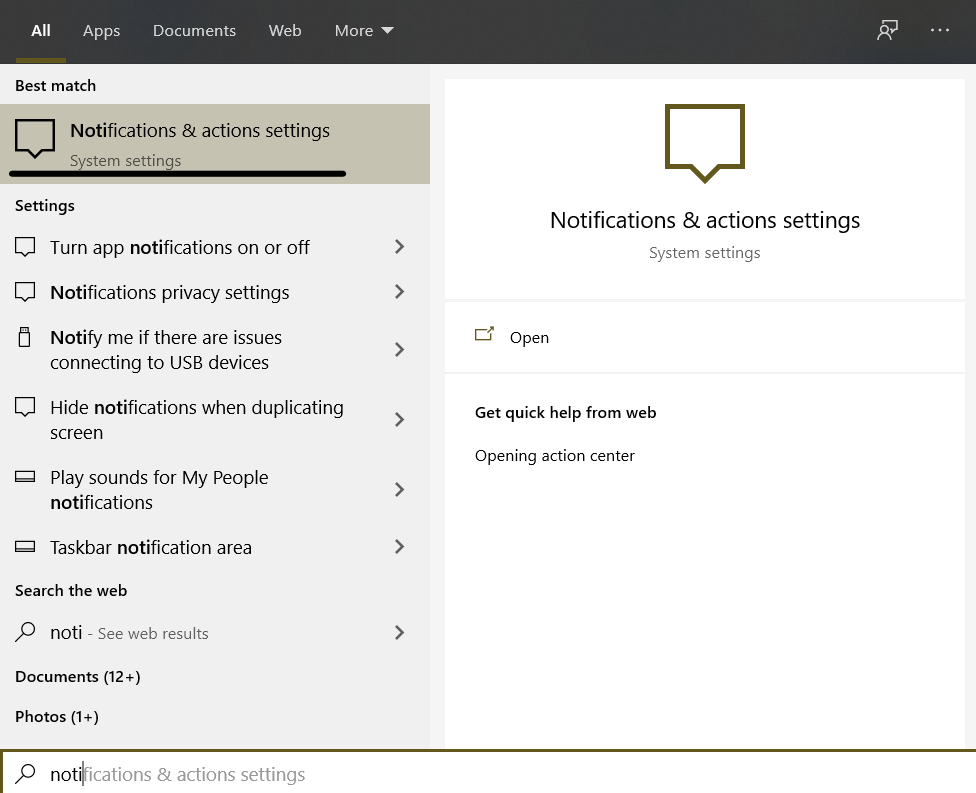976x793 pixels.
Task: Click the Taskbar notification area icon
Action: 25,548
